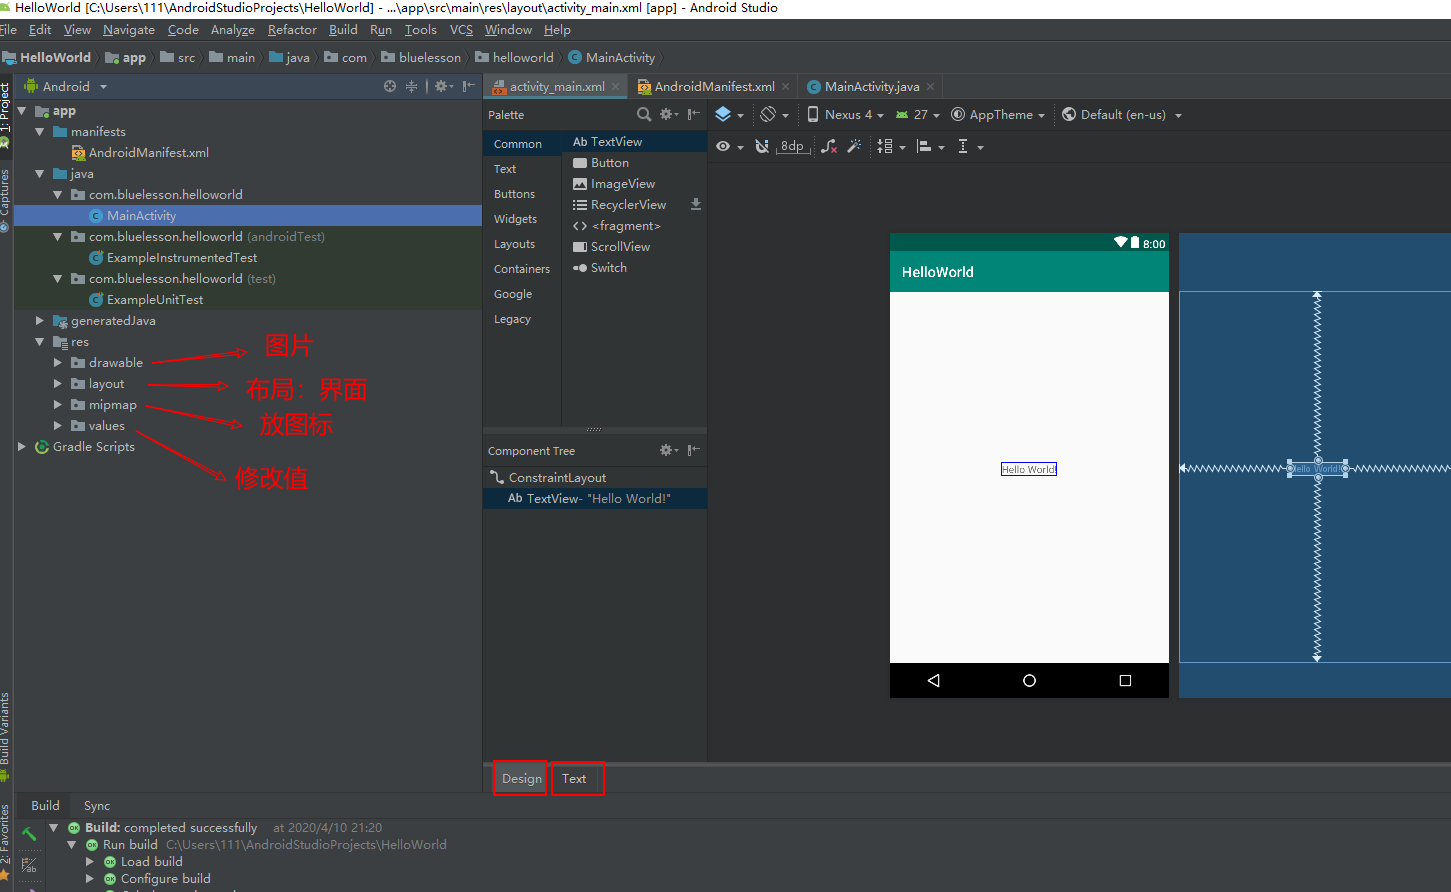
Task: Click the Infer Constraints magic wand icon
Action: 854,147
